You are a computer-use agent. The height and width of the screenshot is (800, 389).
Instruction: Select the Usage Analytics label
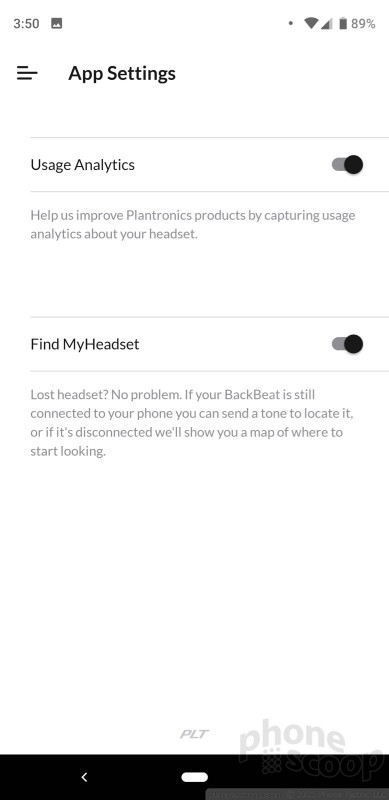(83, 165)
